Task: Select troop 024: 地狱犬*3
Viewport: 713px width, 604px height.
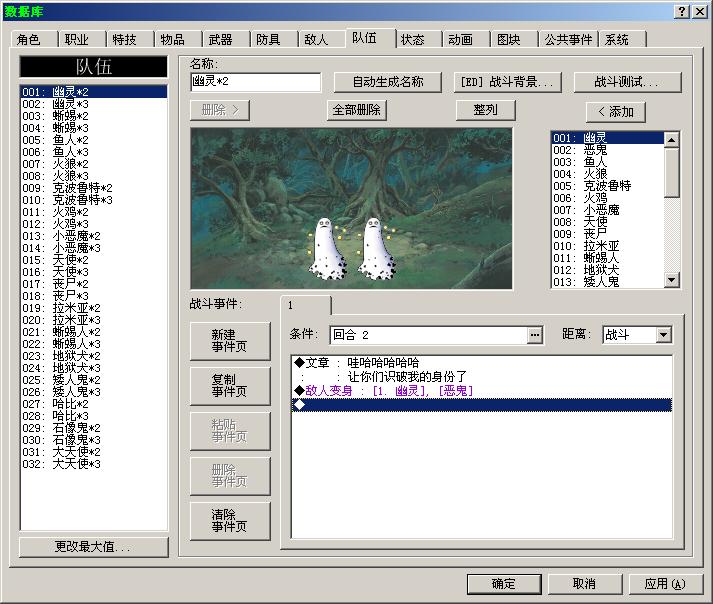Action: 94,368
